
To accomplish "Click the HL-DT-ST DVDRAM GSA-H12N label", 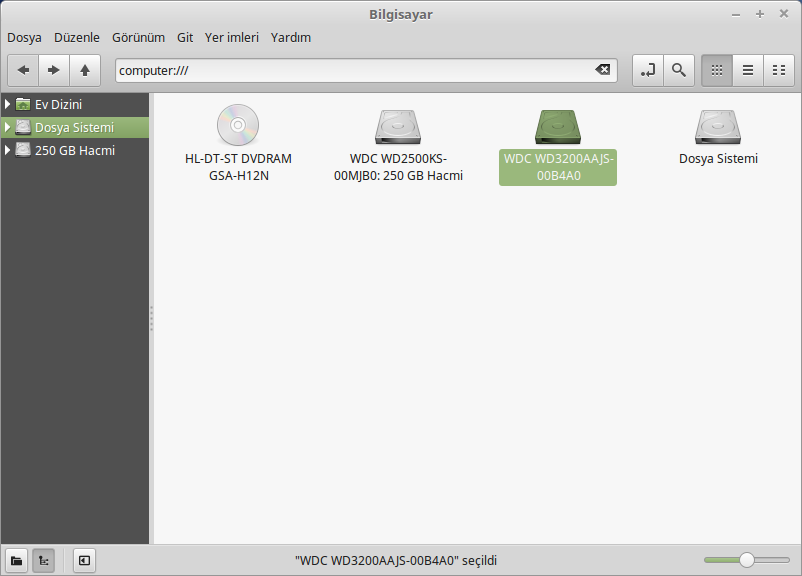I will click(x=238, y=167).
